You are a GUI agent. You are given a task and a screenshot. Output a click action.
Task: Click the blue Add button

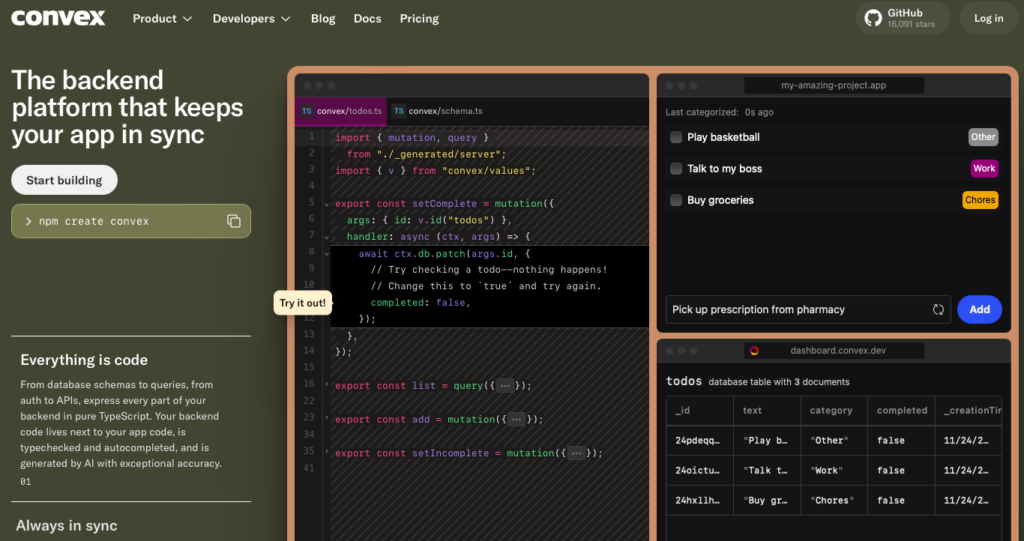(980, 310)
